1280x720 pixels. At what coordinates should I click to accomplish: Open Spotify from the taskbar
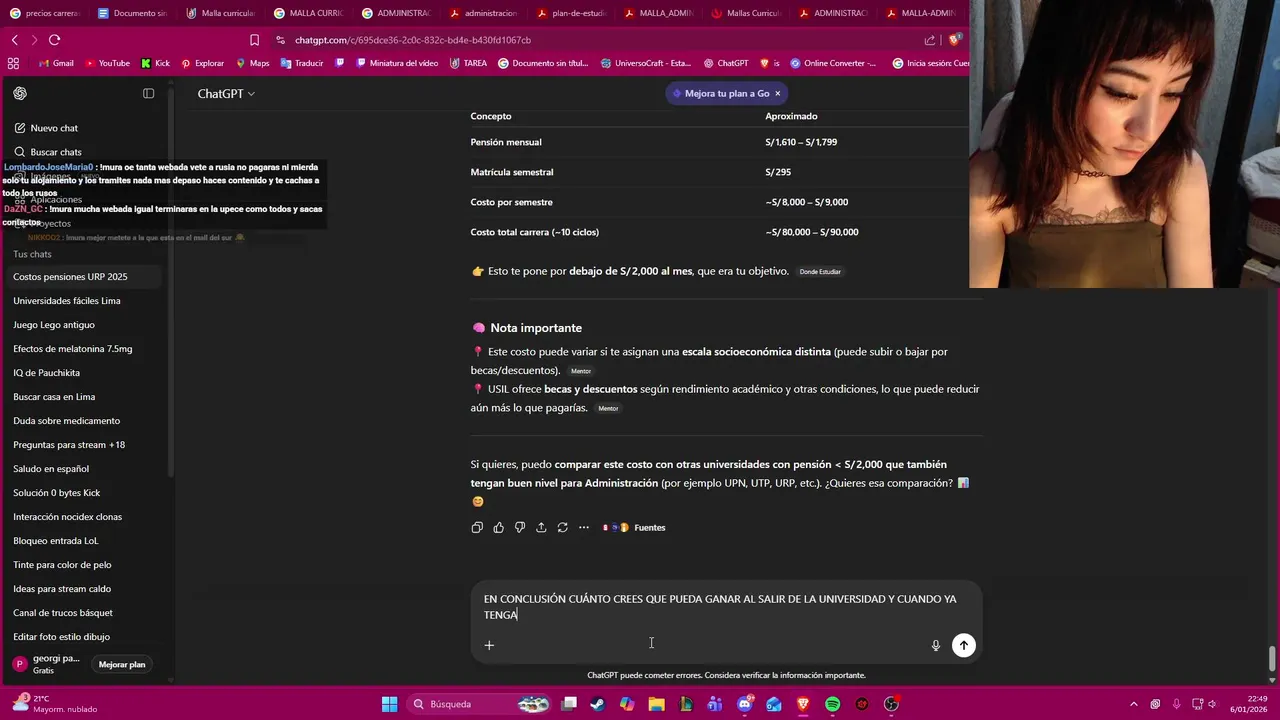click(832, 704)
